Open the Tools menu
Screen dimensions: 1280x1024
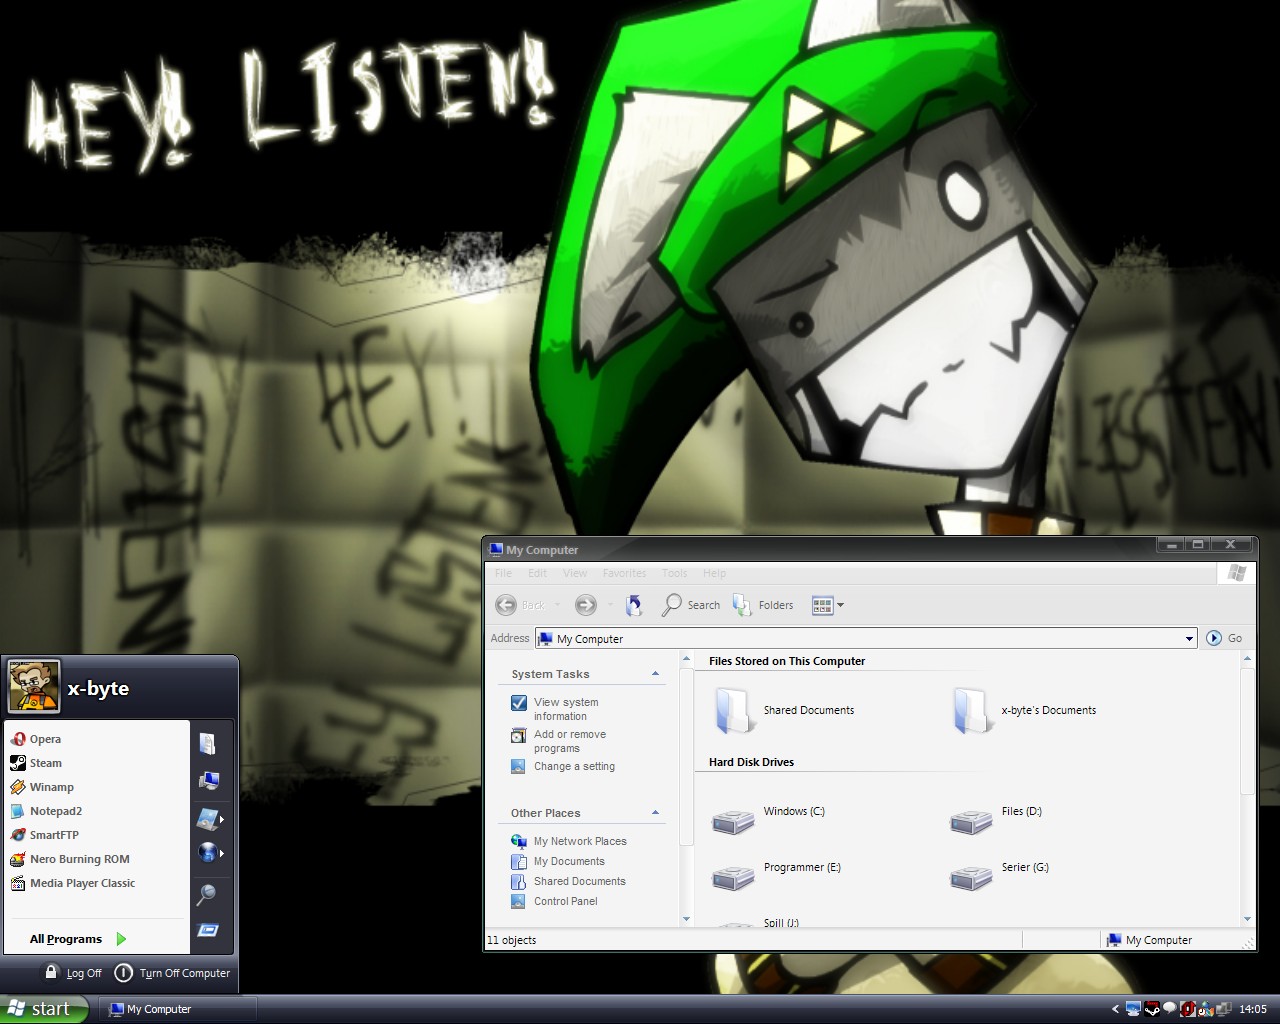674,573
